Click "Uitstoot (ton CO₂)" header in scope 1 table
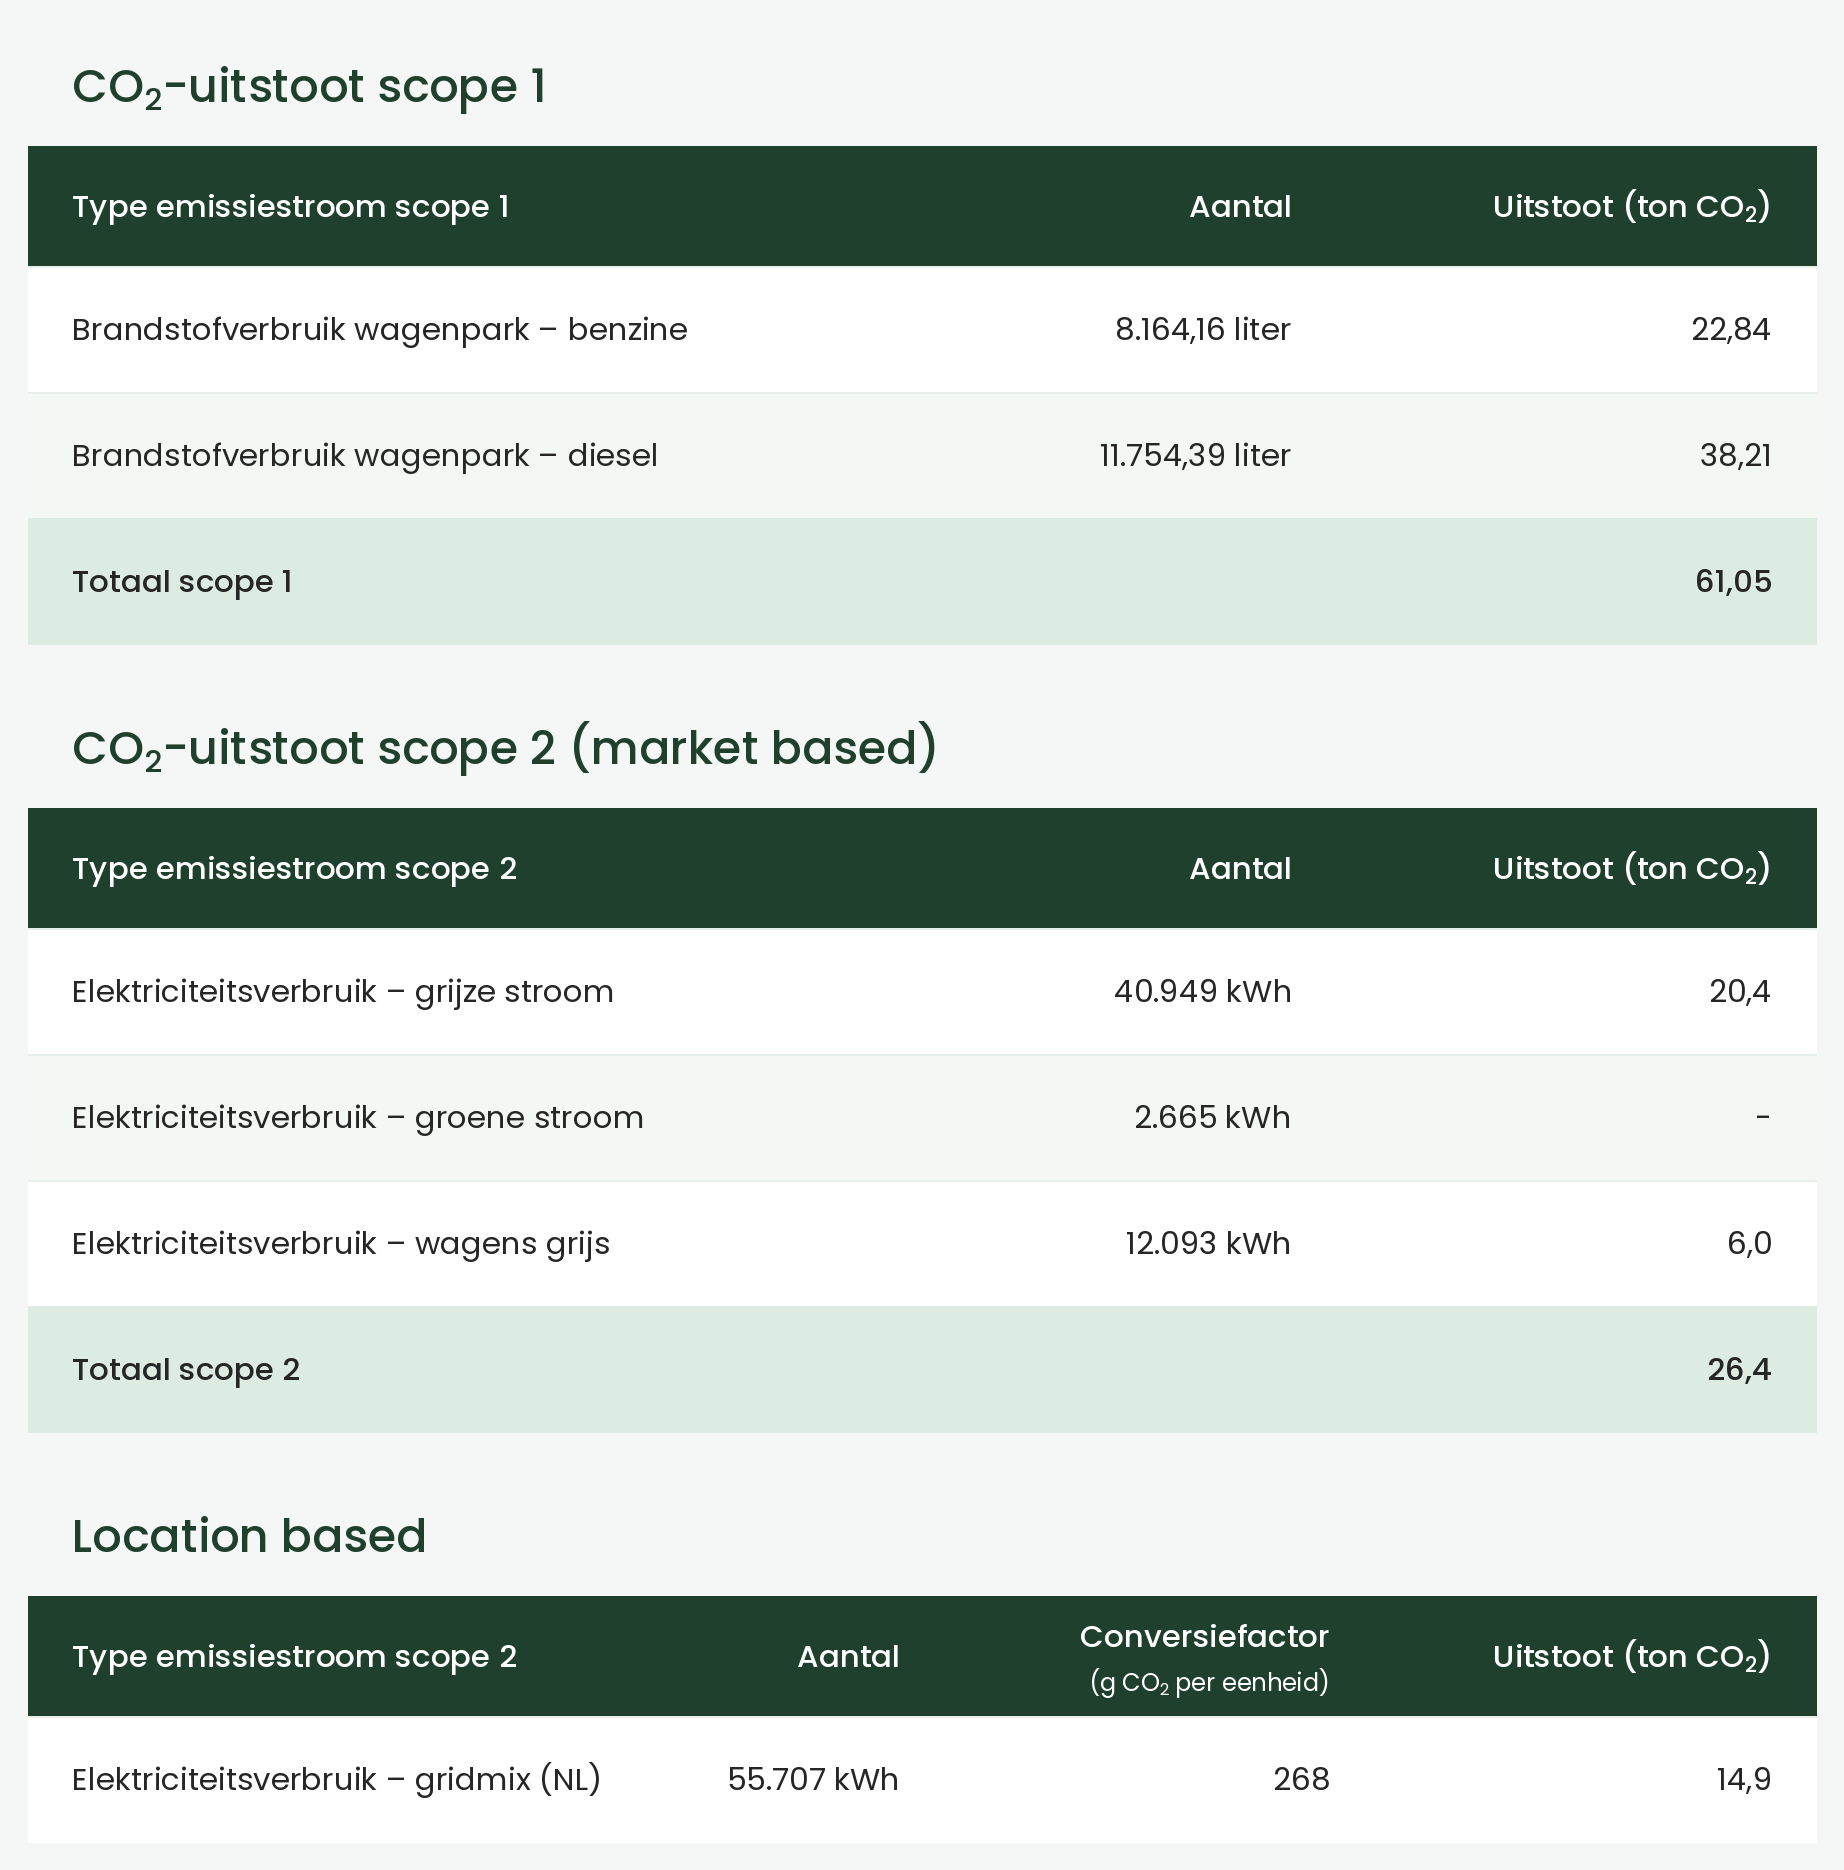The height and width of the screenshot is (1870, 1844). click(1632, 207)
